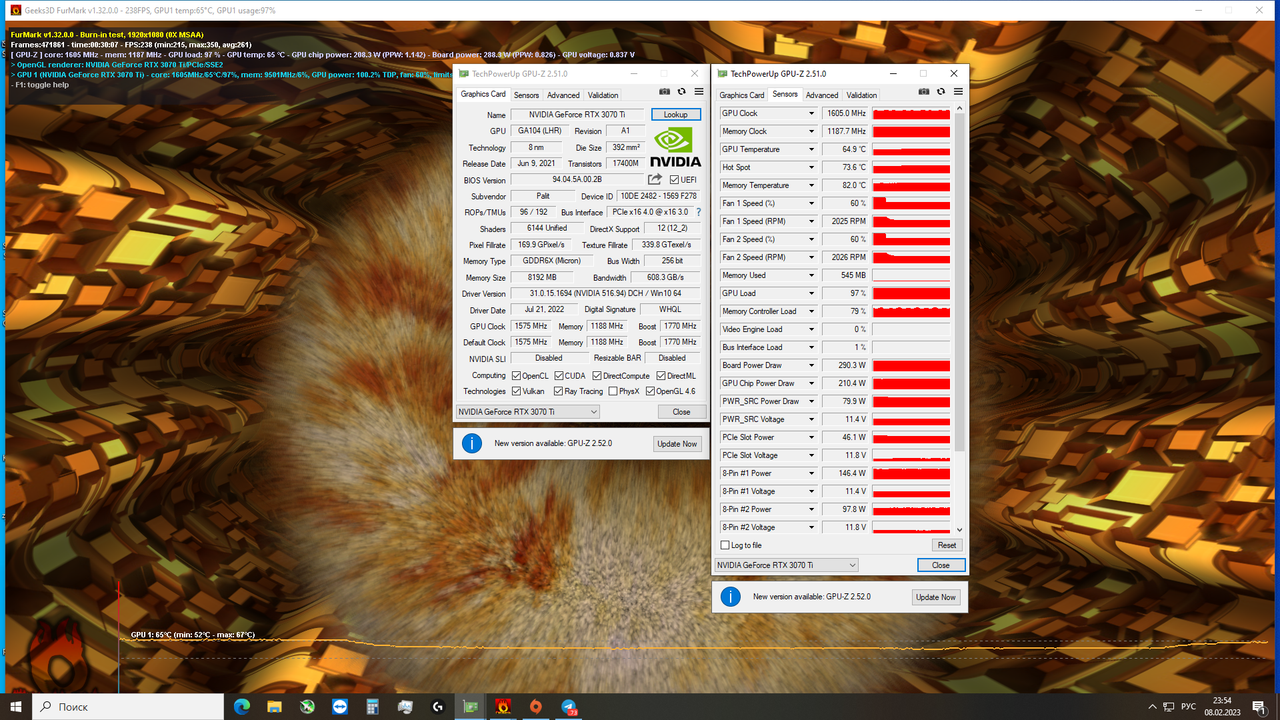Open the Memory Used sensor dropdown

coord(811,275)
